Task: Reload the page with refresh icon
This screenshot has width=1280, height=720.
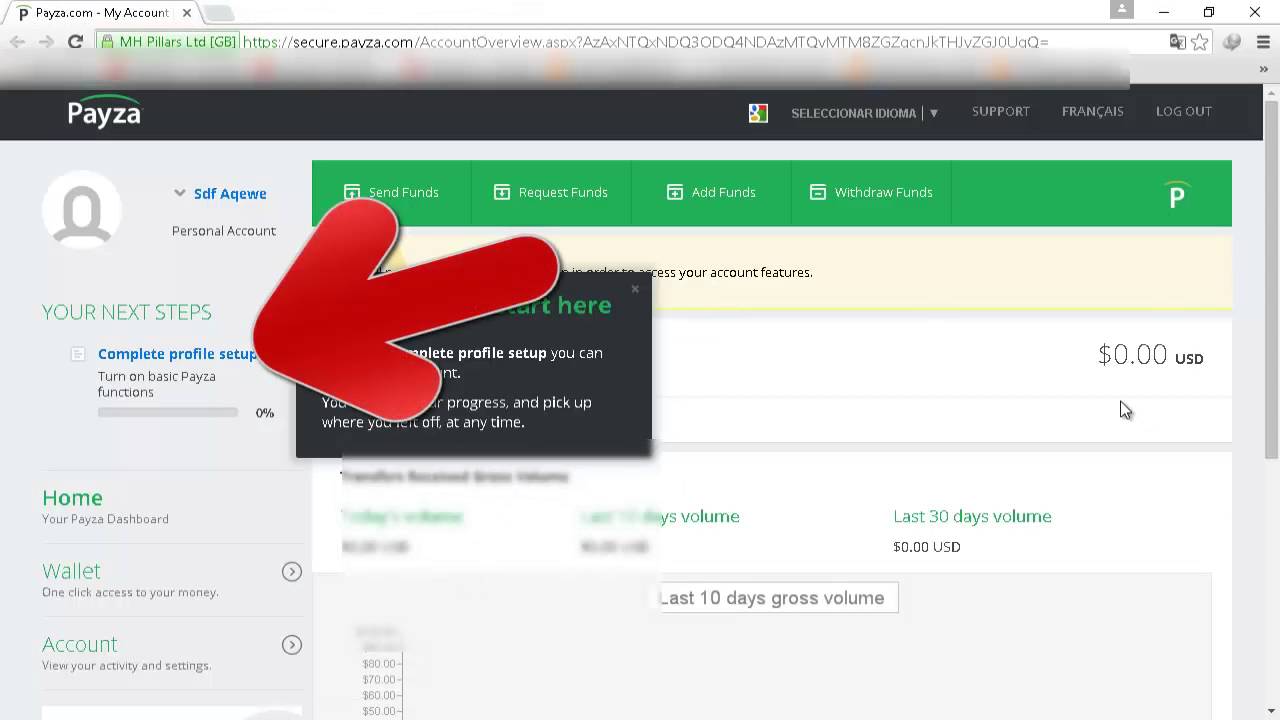Action: 75,42
